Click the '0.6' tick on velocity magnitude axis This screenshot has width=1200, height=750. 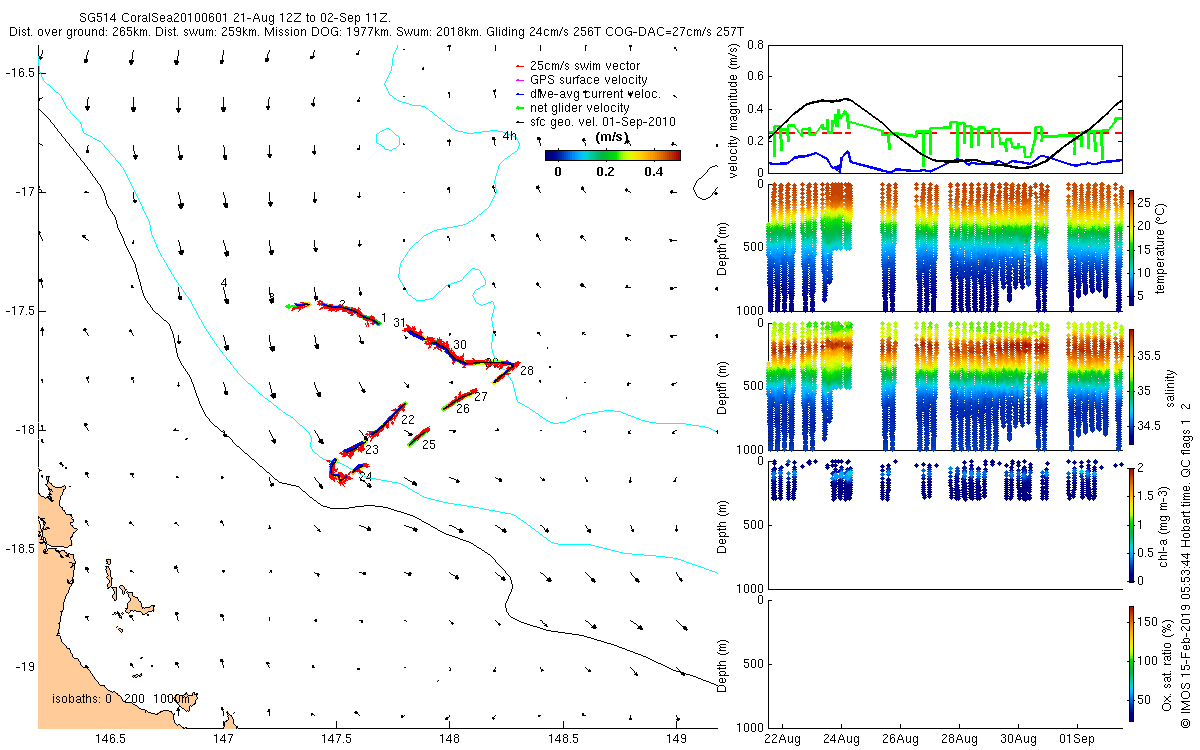coord(756,77)
